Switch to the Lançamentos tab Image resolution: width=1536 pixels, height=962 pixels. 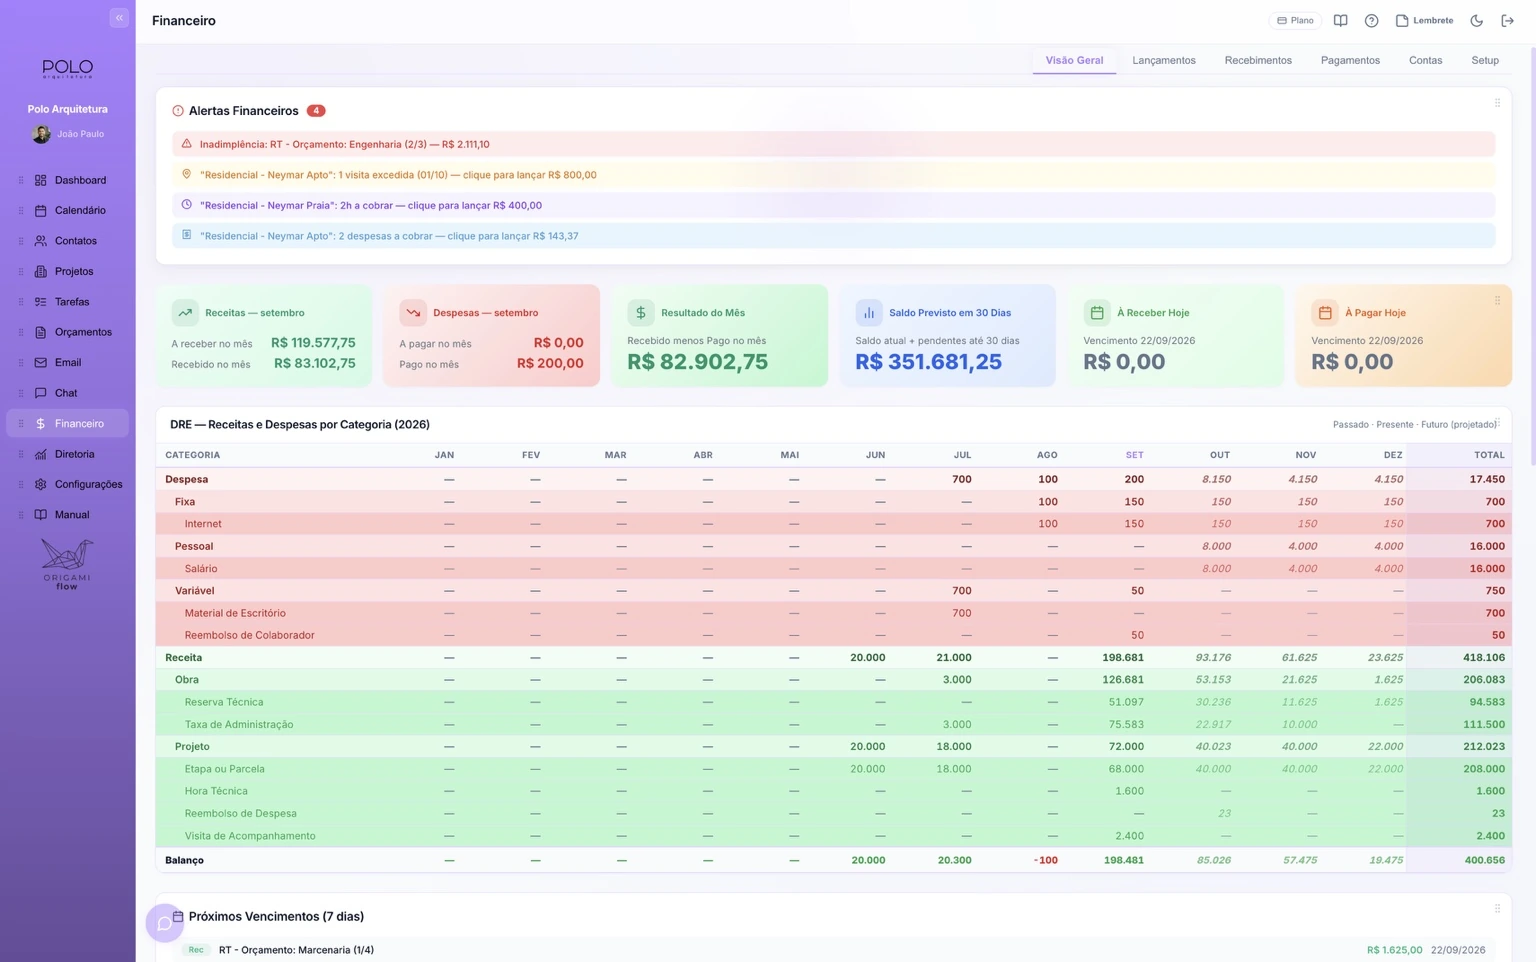coord(1164,61)
